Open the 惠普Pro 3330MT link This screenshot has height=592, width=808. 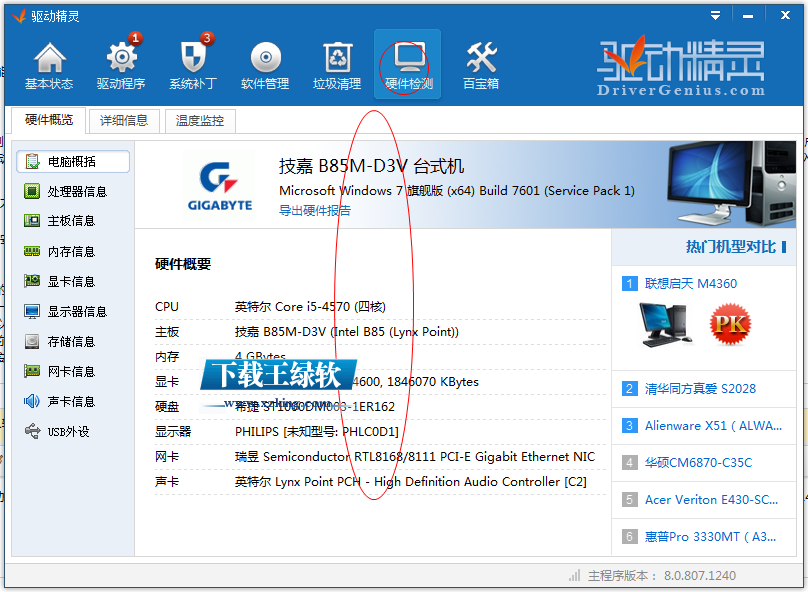pyautogui.click(x=710, y=537)
